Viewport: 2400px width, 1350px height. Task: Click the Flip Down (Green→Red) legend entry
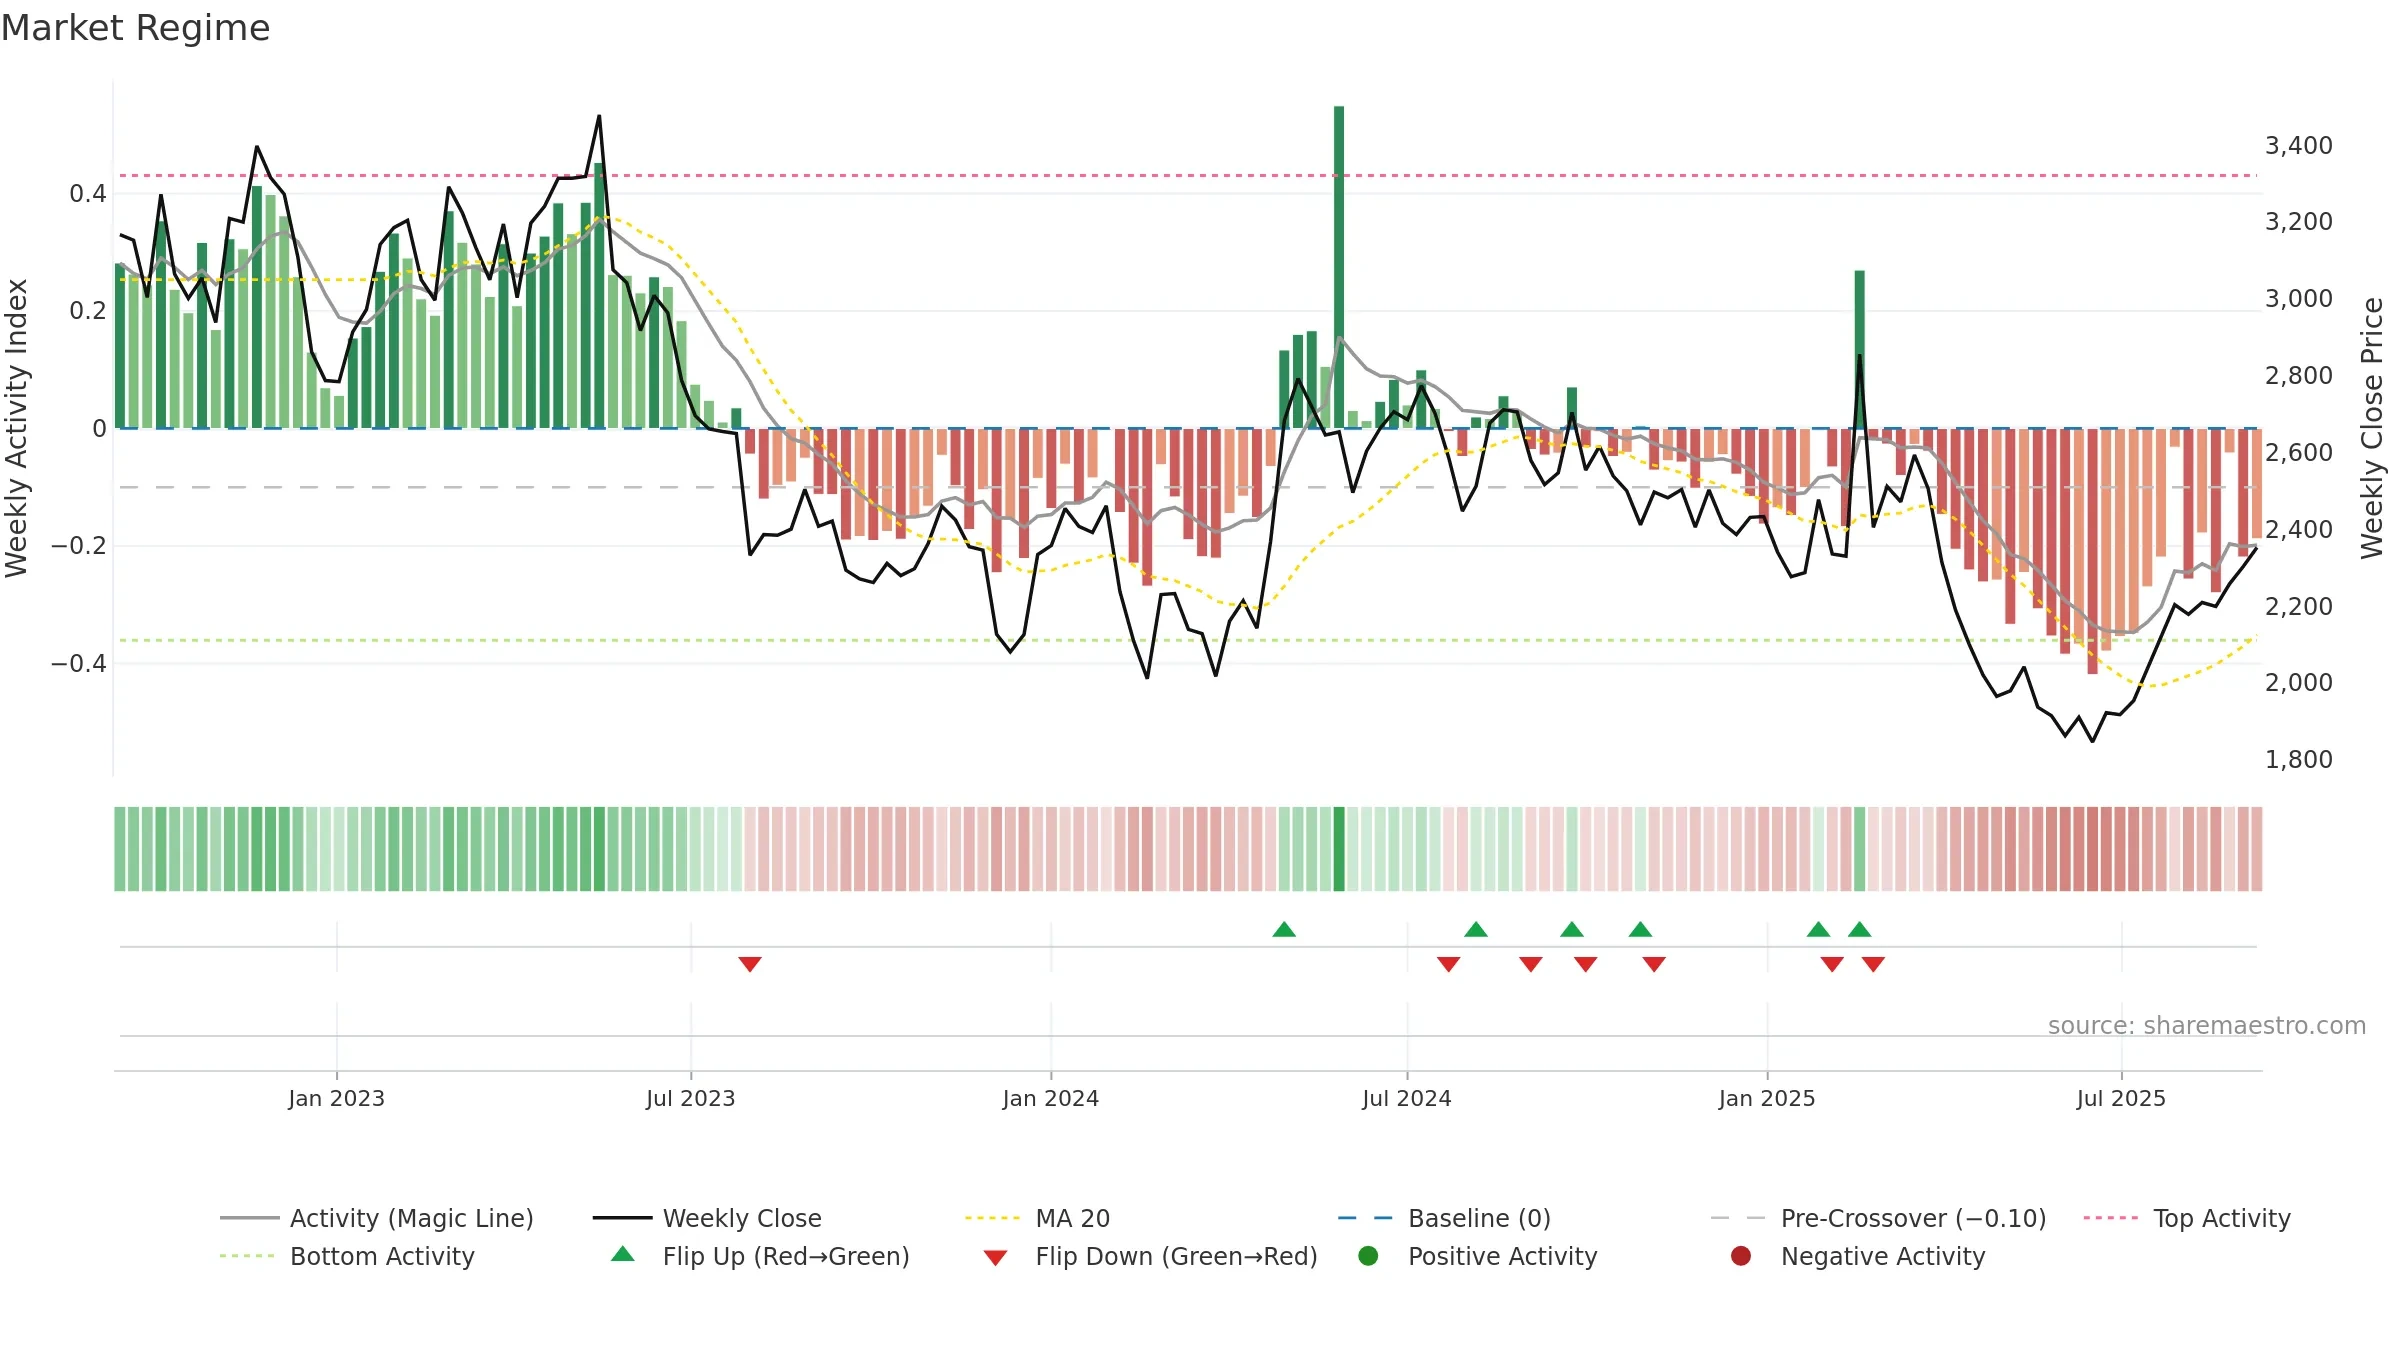[1150, 1256]
